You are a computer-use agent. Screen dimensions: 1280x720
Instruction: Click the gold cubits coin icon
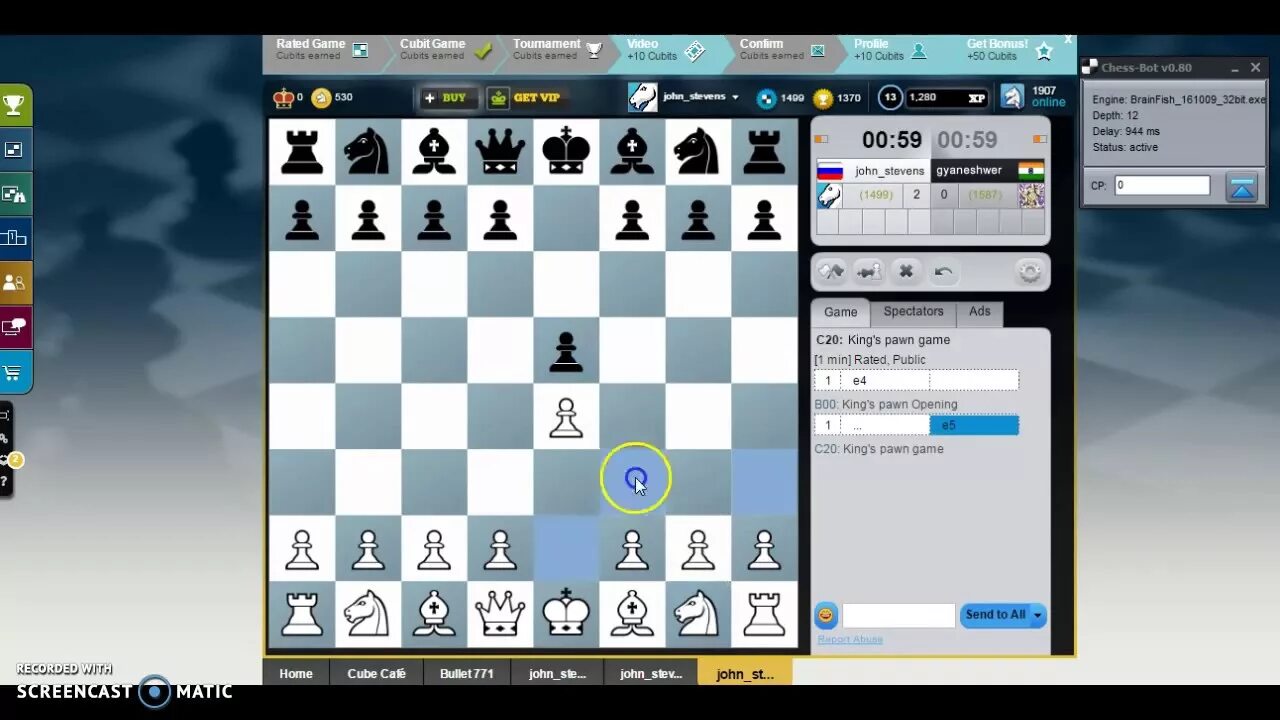coord(321,97)
